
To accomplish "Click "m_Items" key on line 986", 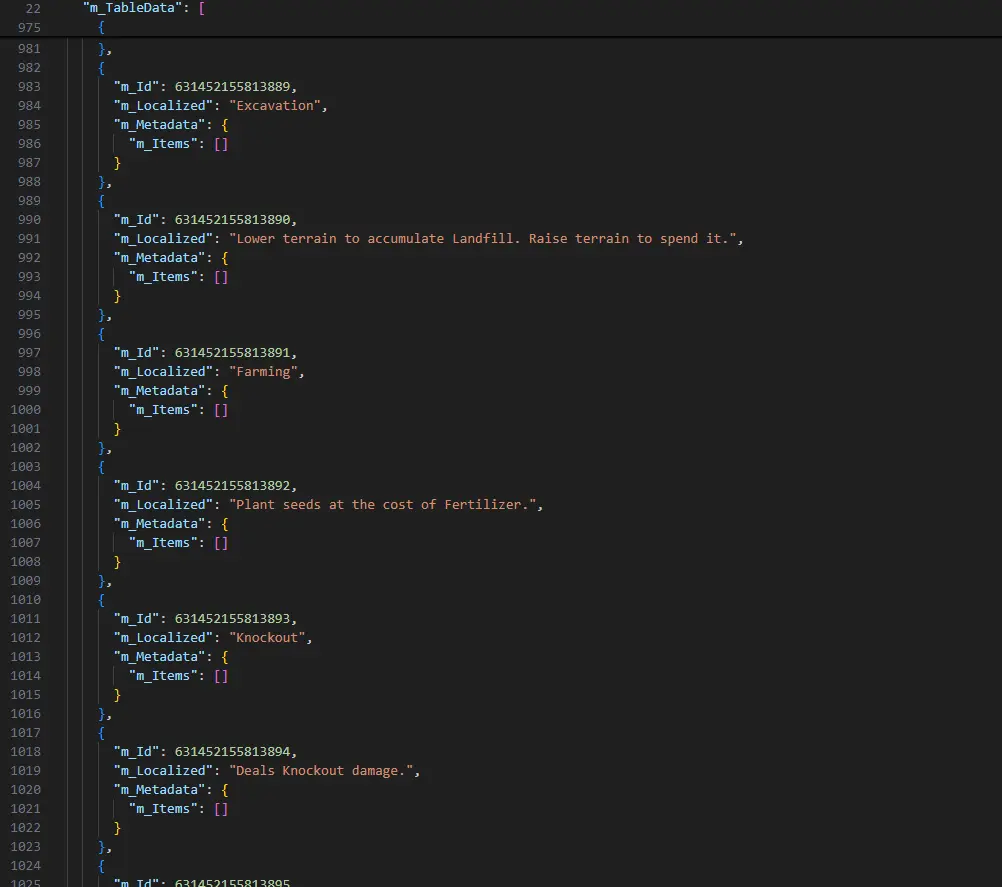I will pyautogui.click(x=163, y=144).
